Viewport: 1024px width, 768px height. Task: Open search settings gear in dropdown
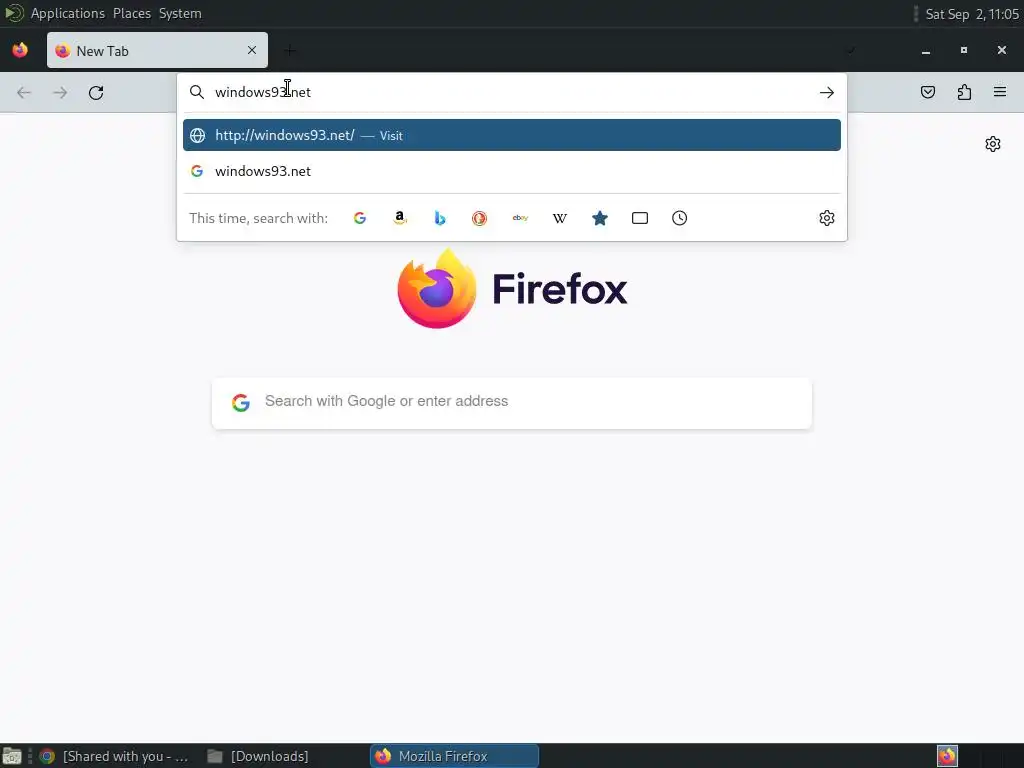(827, 218)
